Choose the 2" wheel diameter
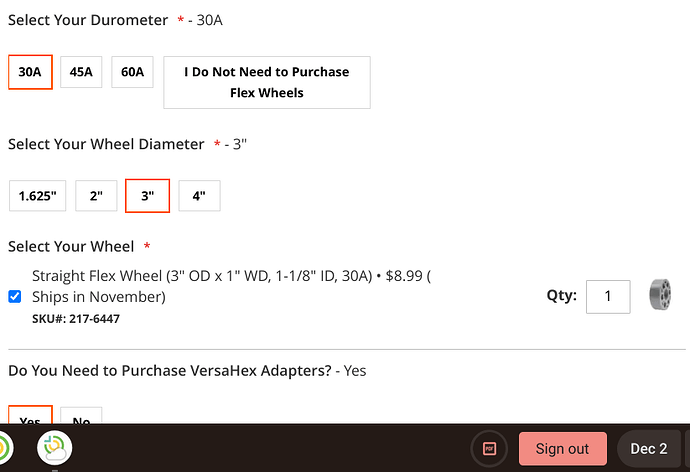Viewport: 690px width, 472px height. click(96, 196)
